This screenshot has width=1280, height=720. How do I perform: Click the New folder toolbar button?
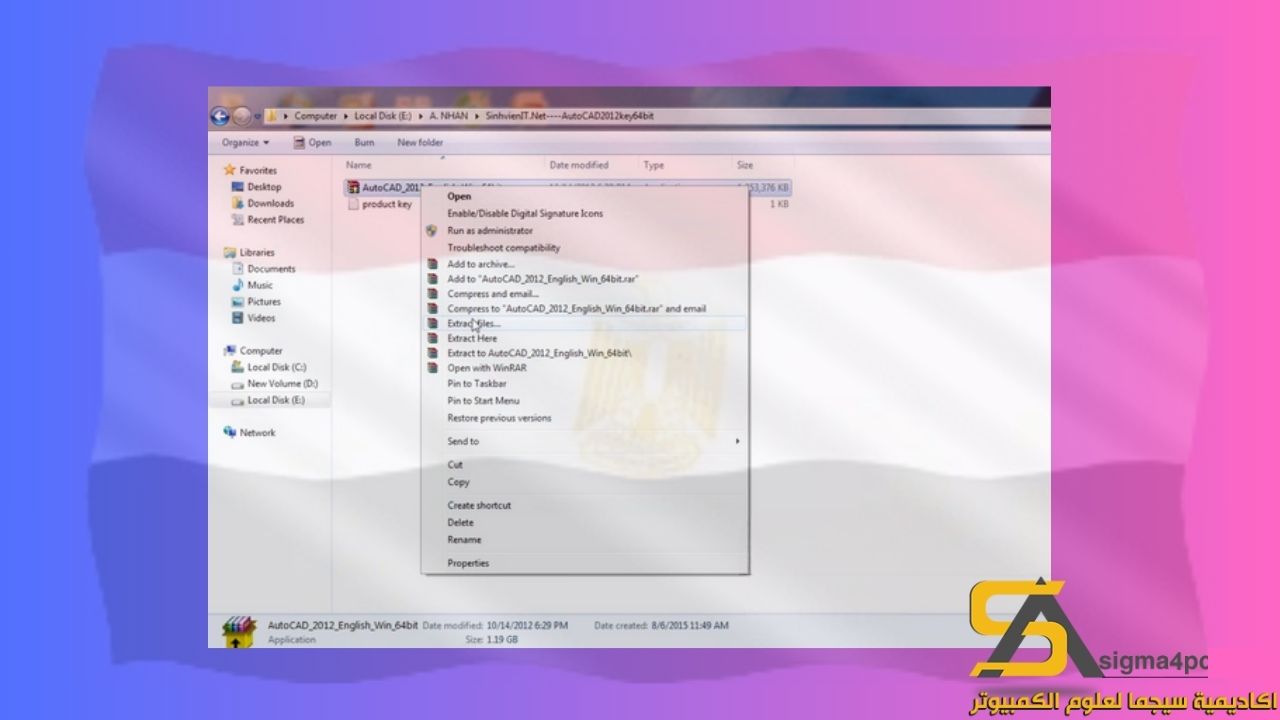point(420,143)
